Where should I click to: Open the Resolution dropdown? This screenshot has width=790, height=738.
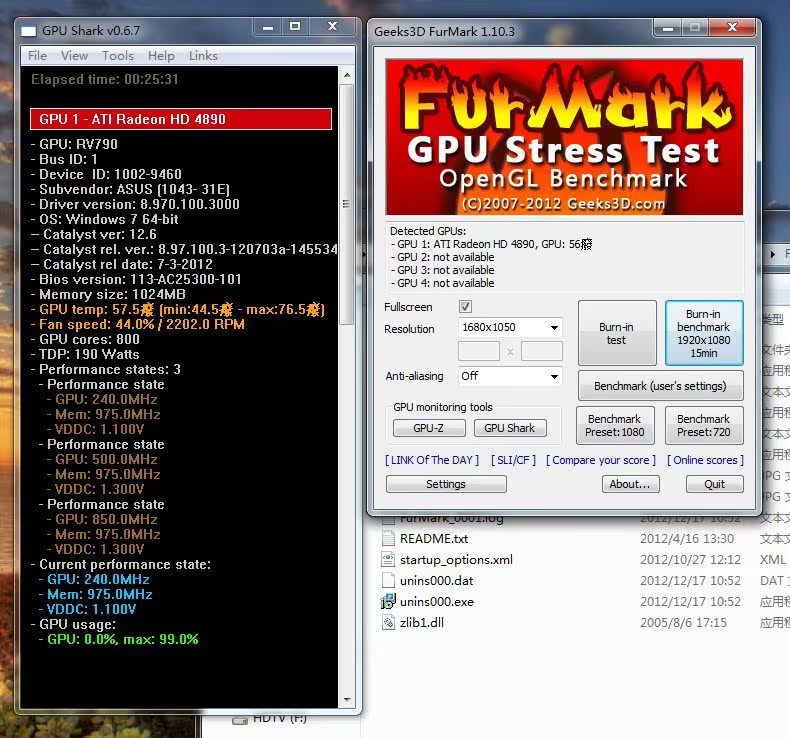pyautogui.click(x=510, y=328)
